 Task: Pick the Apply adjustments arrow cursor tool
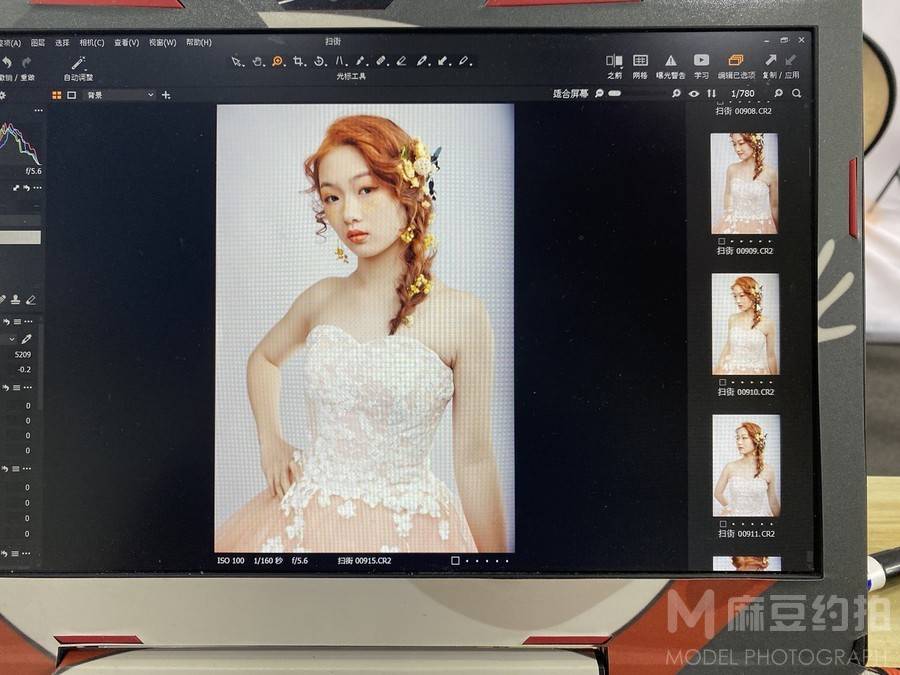pyautogui.click(x=444, y=61)
